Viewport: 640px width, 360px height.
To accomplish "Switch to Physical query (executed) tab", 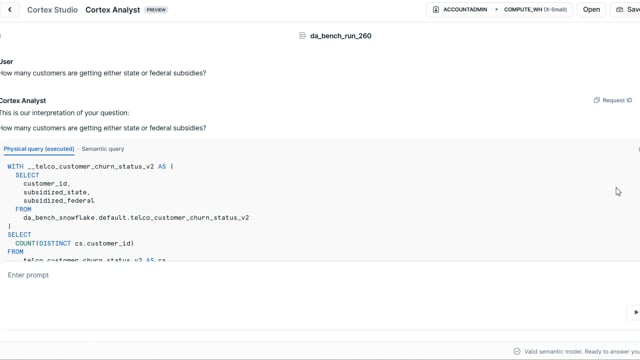I will coord(39,149).
